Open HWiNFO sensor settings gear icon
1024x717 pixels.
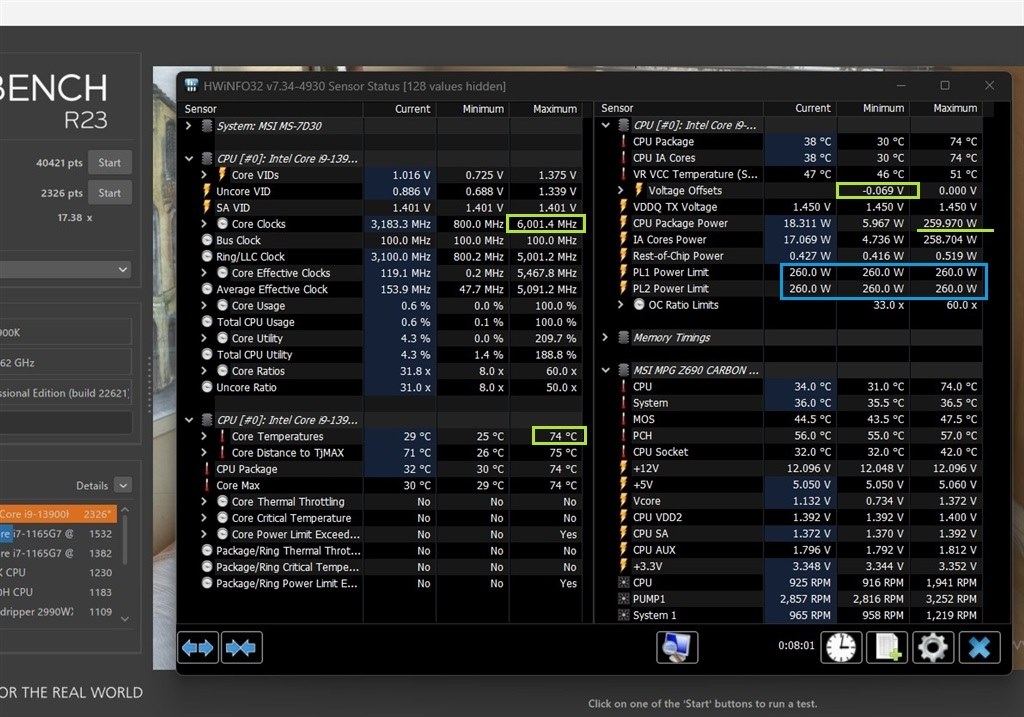tap(933, 647)
